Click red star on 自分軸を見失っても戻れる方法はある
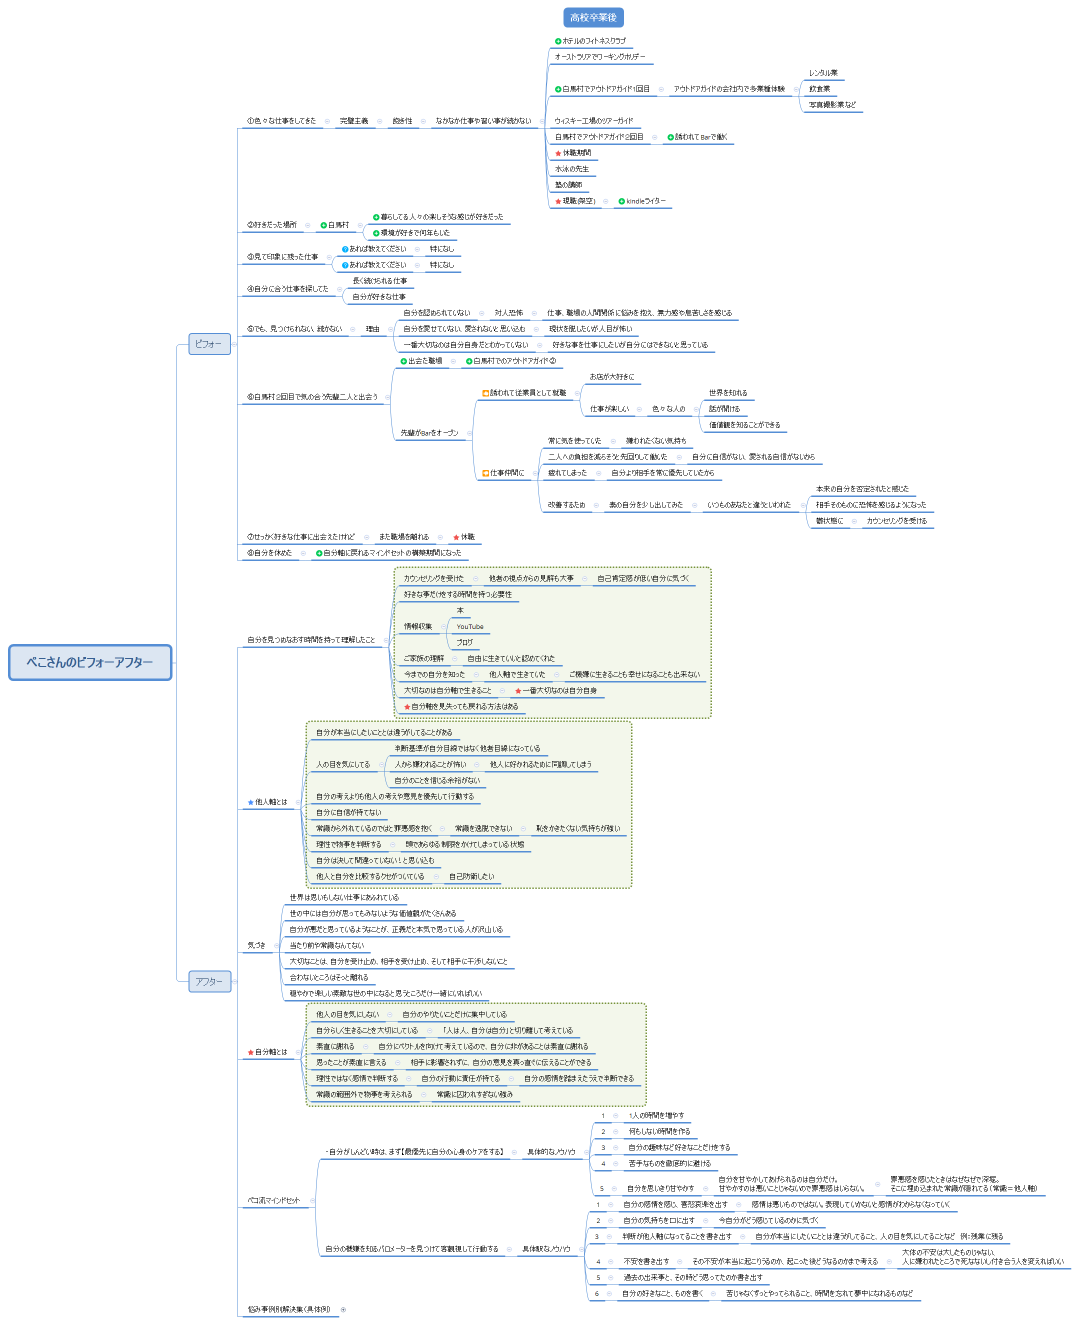 (407, 706)
